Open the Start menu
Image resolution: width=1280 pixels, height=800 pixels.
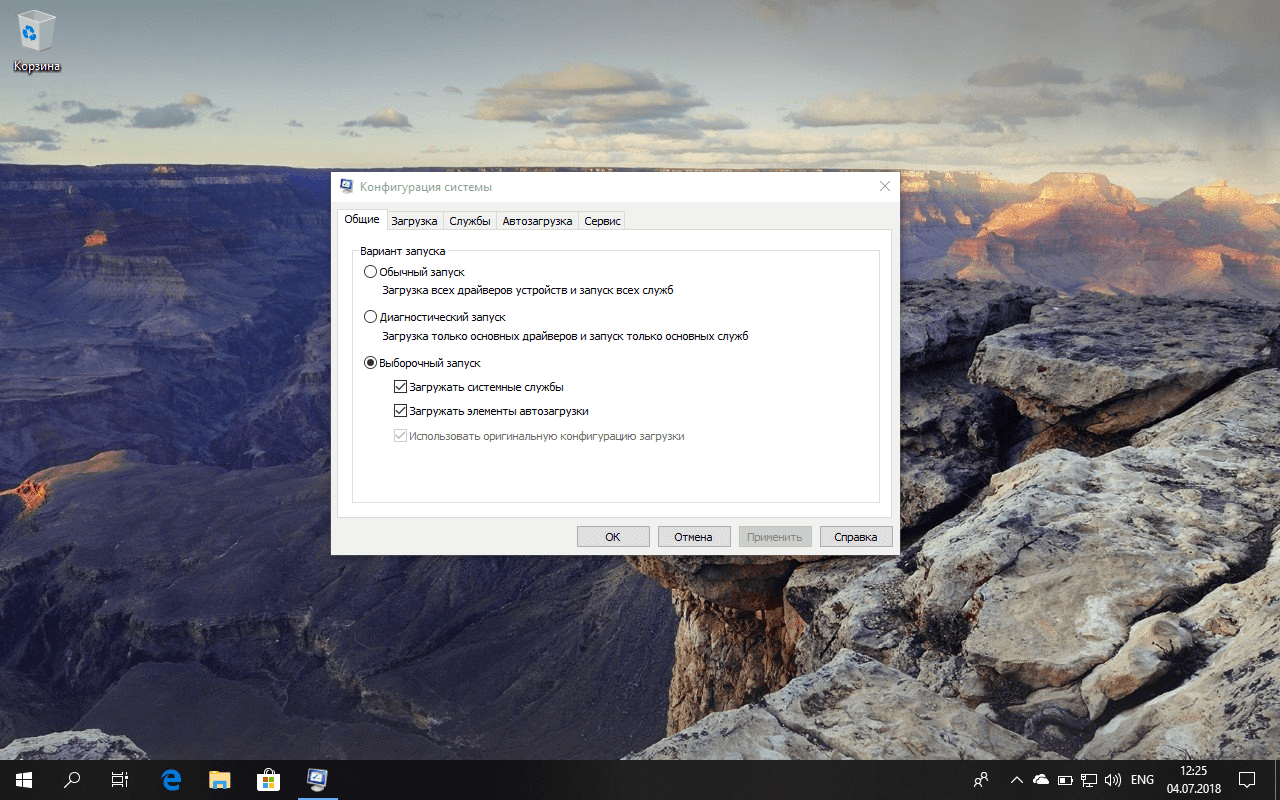coord(22,779)
